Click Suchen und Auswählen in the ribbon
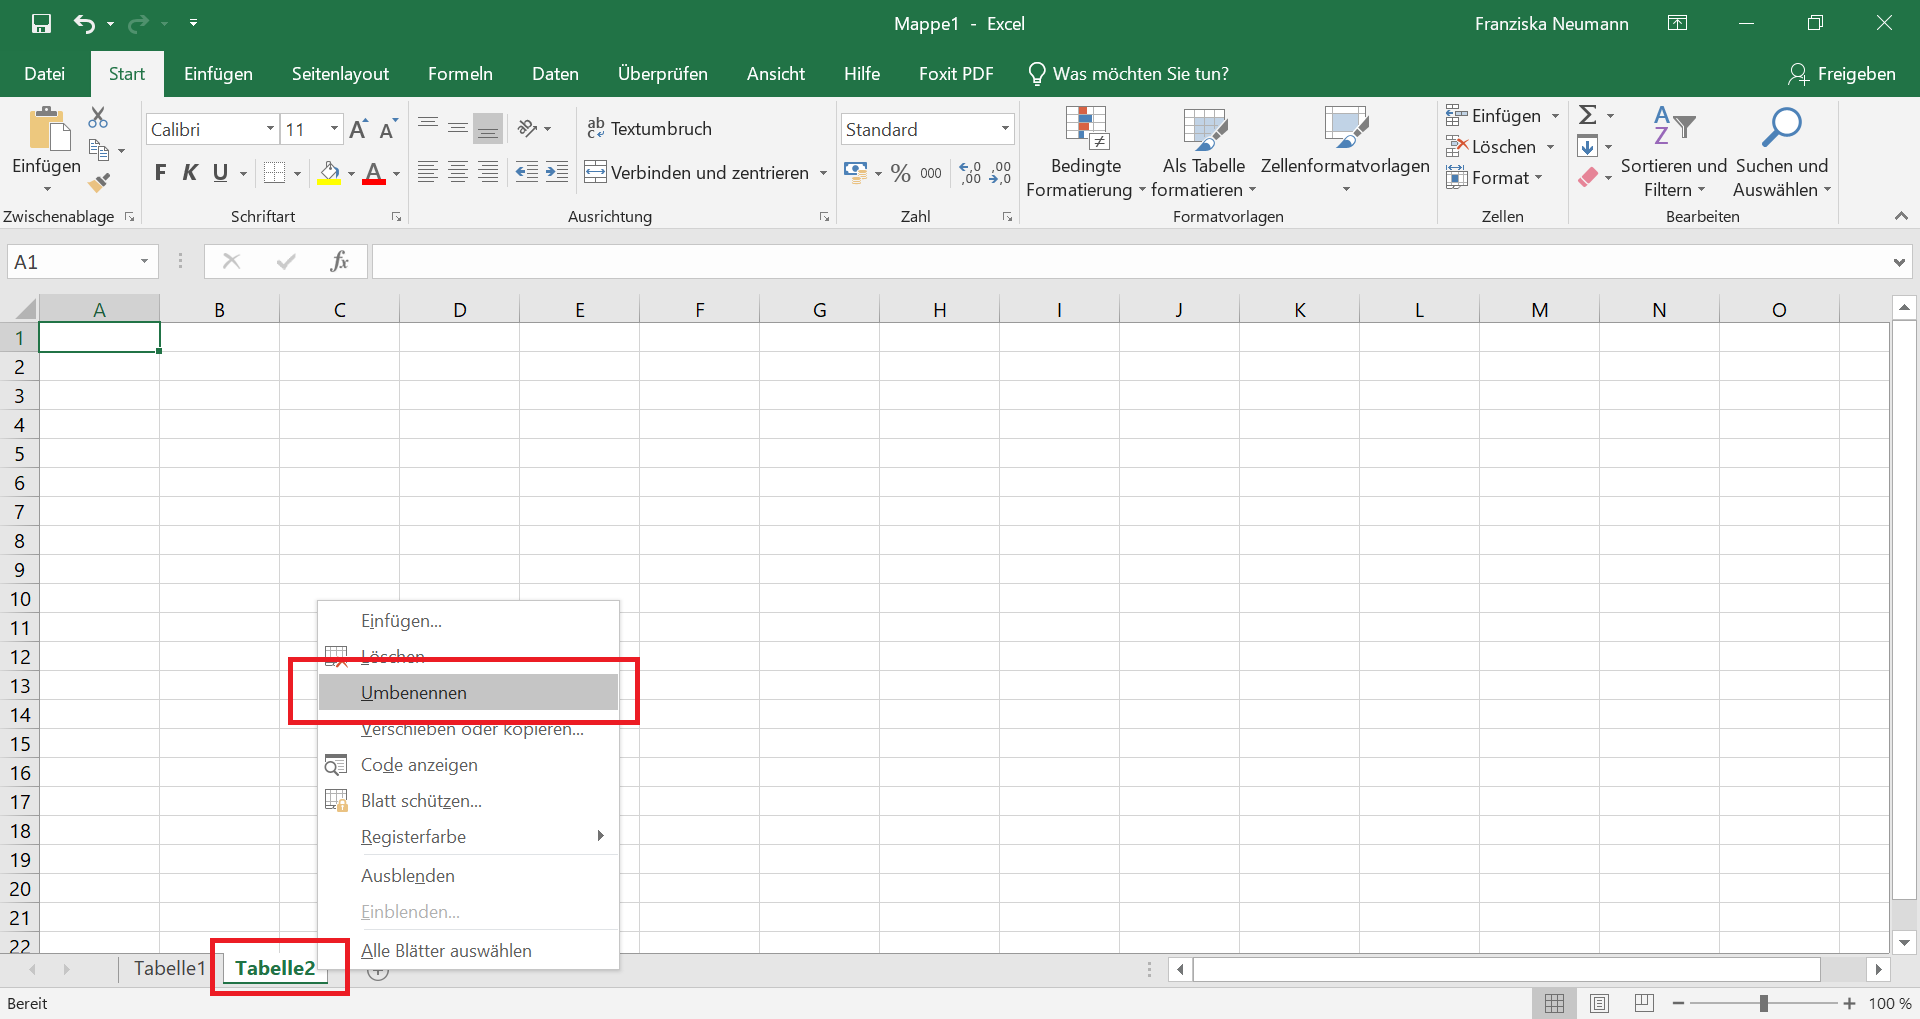Image resolution: width=1920 pixels, height=1019 pixels. coord(1781,150)
